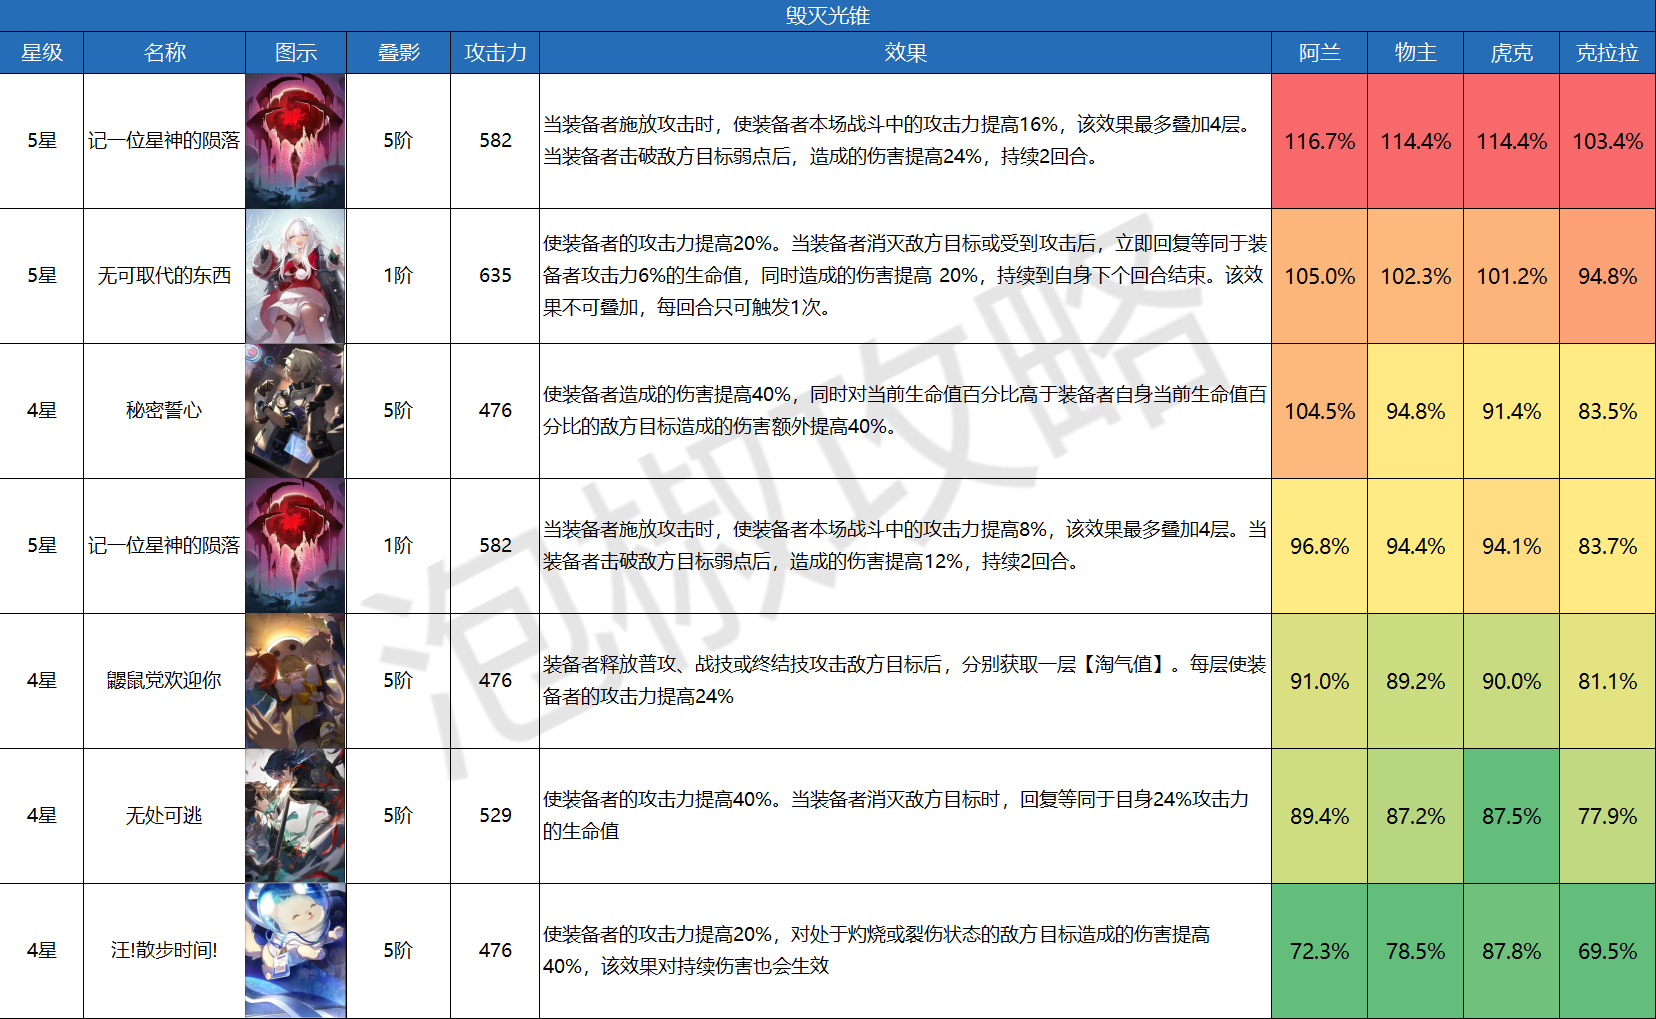Click the 虎克 column header
Screen dimensions: 1656x1019
1511,53
